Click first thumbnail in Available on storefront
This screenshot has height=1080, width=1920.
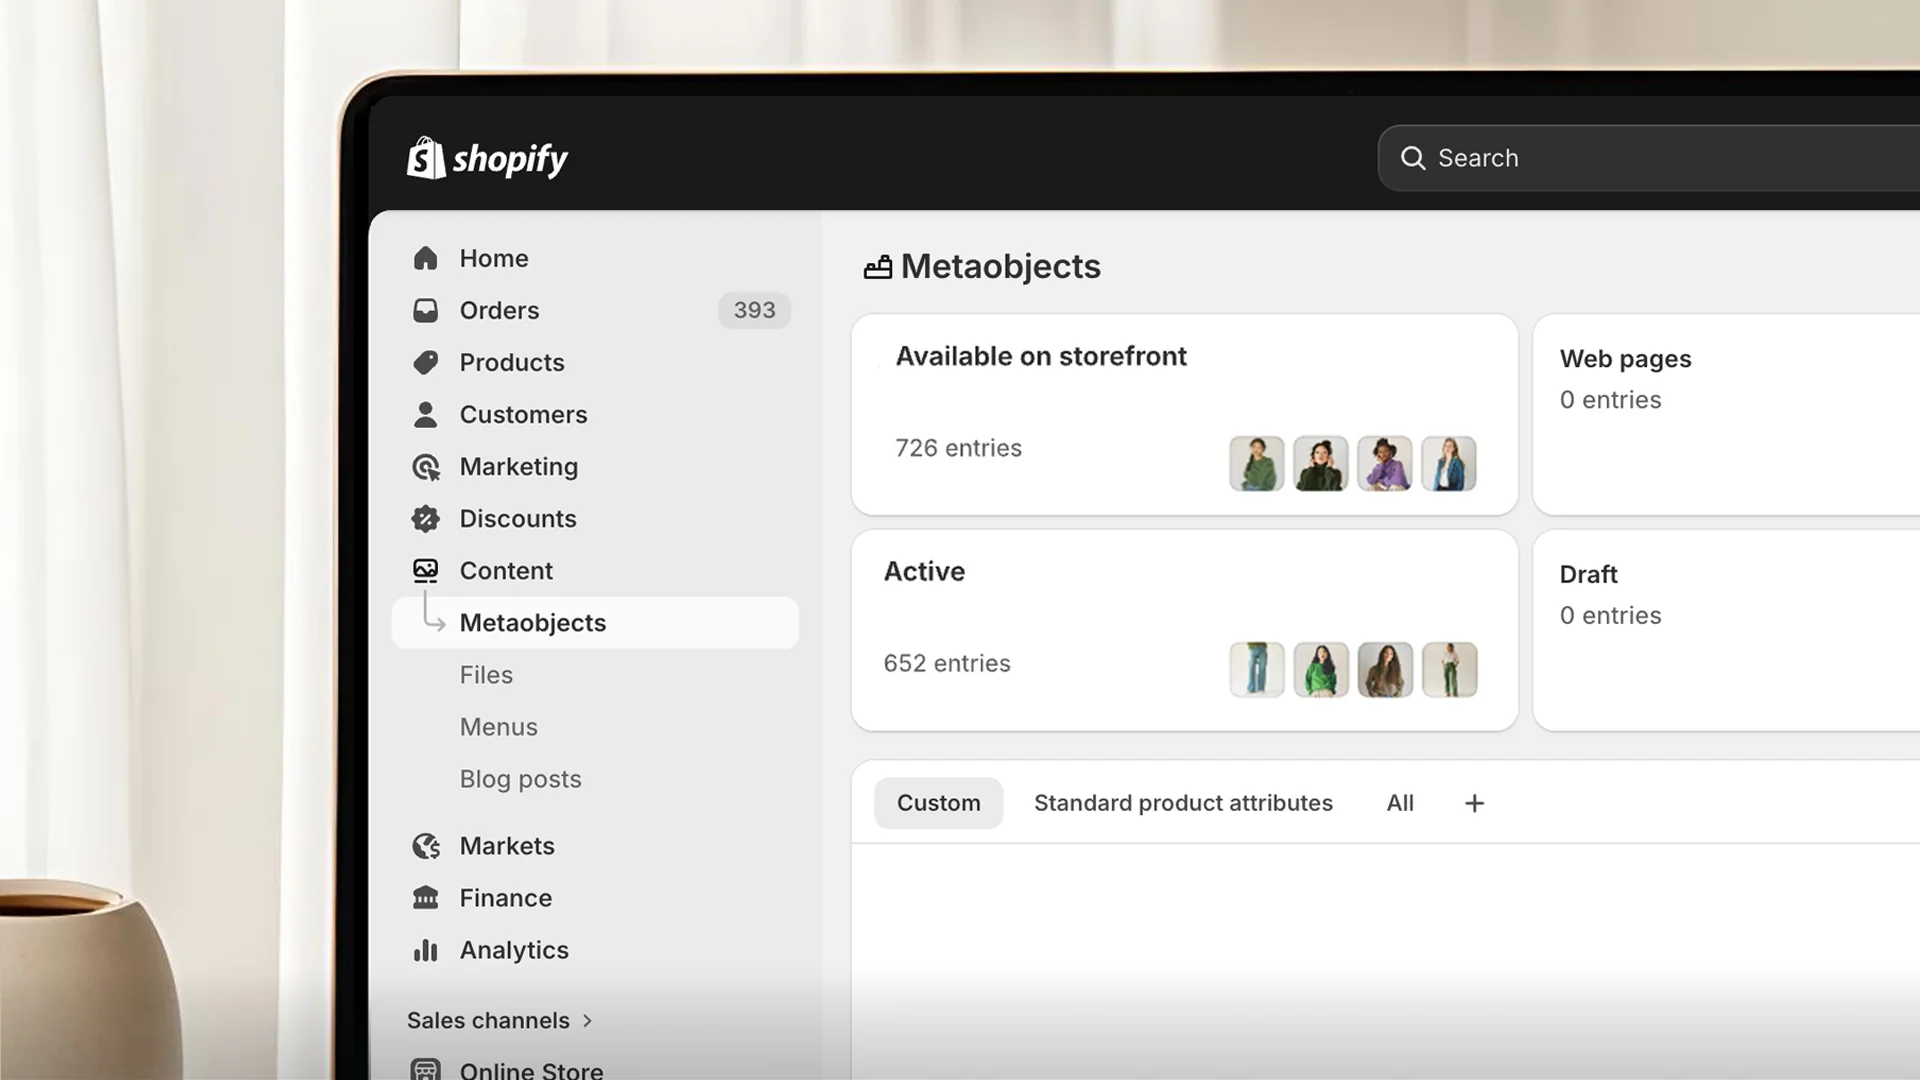pos(1257,464)
